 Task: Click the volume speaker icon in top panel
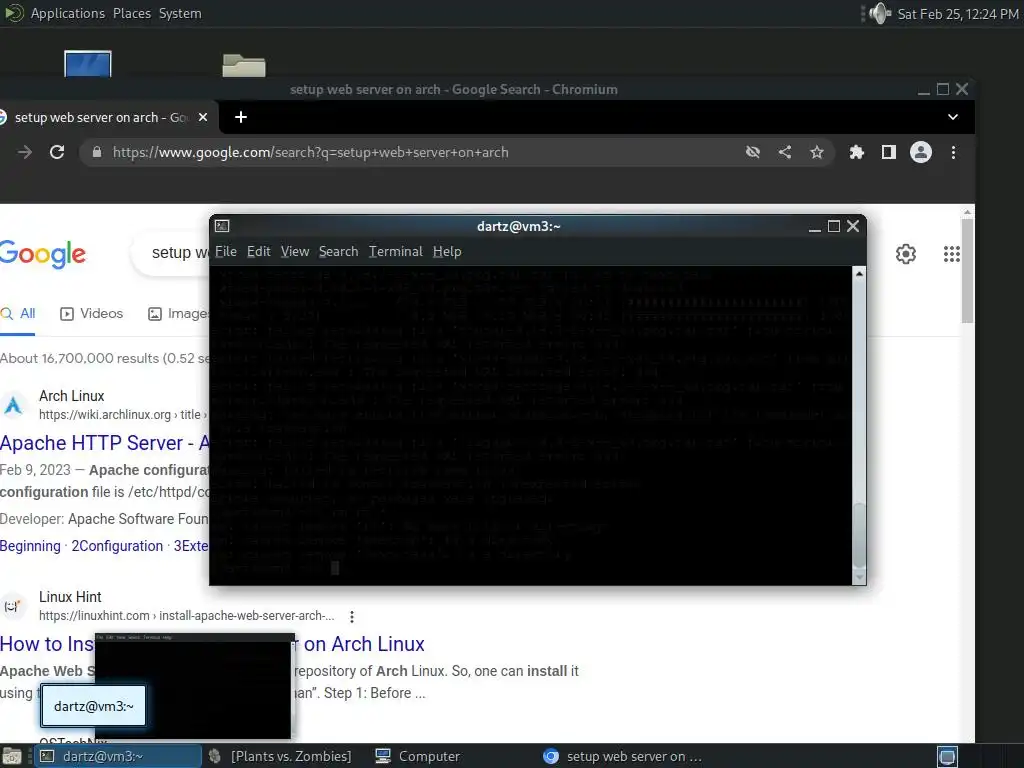coord(880,13)
